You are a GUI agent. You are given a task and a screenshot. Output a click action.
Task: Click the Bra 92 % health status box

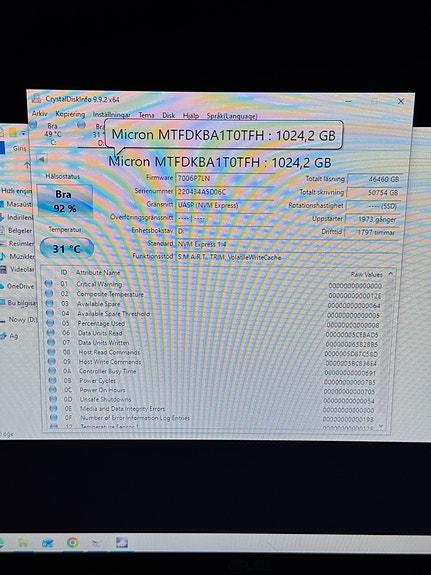coord(65,201)
